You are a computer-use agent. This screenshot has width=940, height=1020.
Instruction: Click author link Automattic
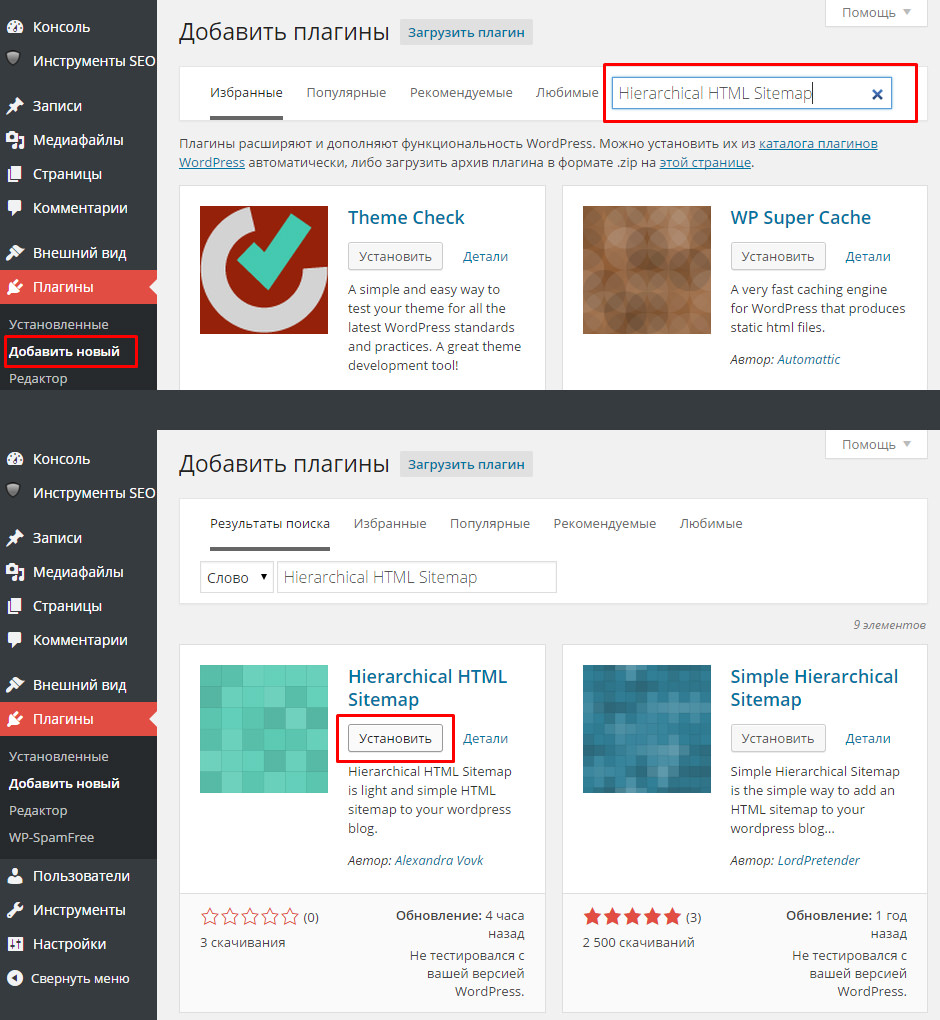pos(809,359)
